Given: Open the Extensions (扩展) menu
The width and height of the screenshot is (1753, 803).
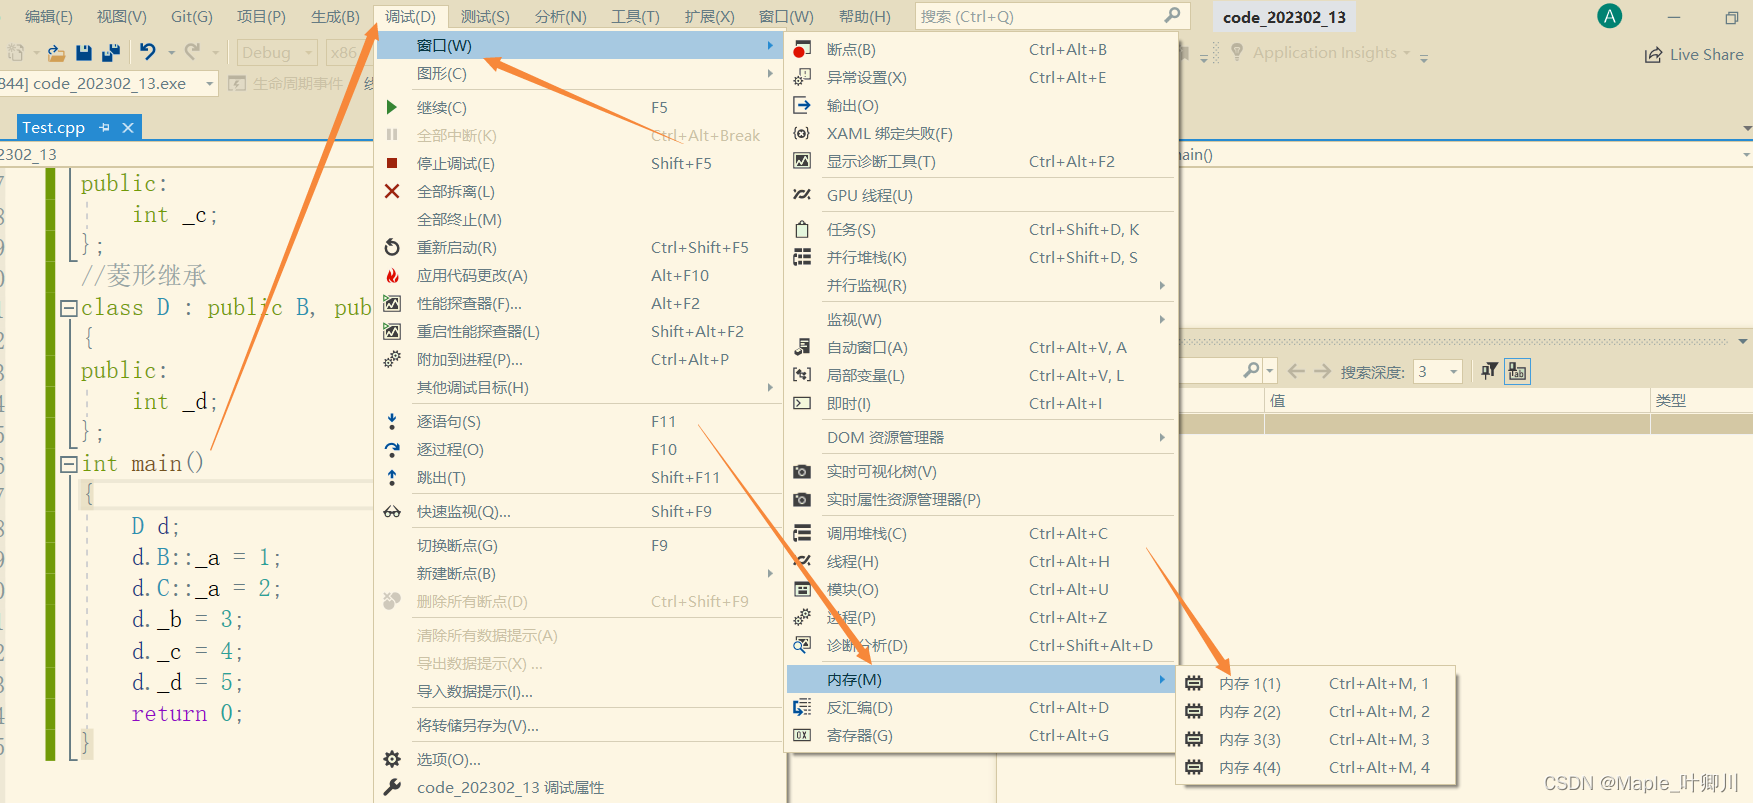Looking at the screenshot, I should (x=709, y=16).
